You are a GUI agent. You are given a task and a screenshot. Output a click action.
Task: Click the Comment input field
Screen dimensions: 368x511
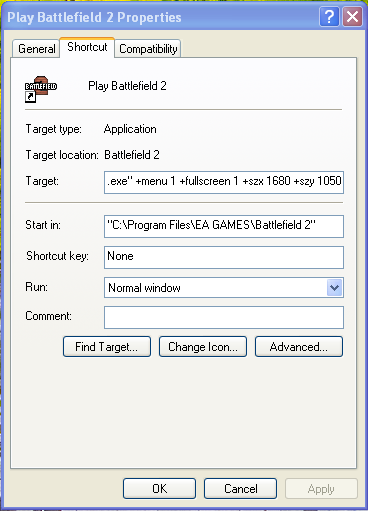tap(224, 317)
